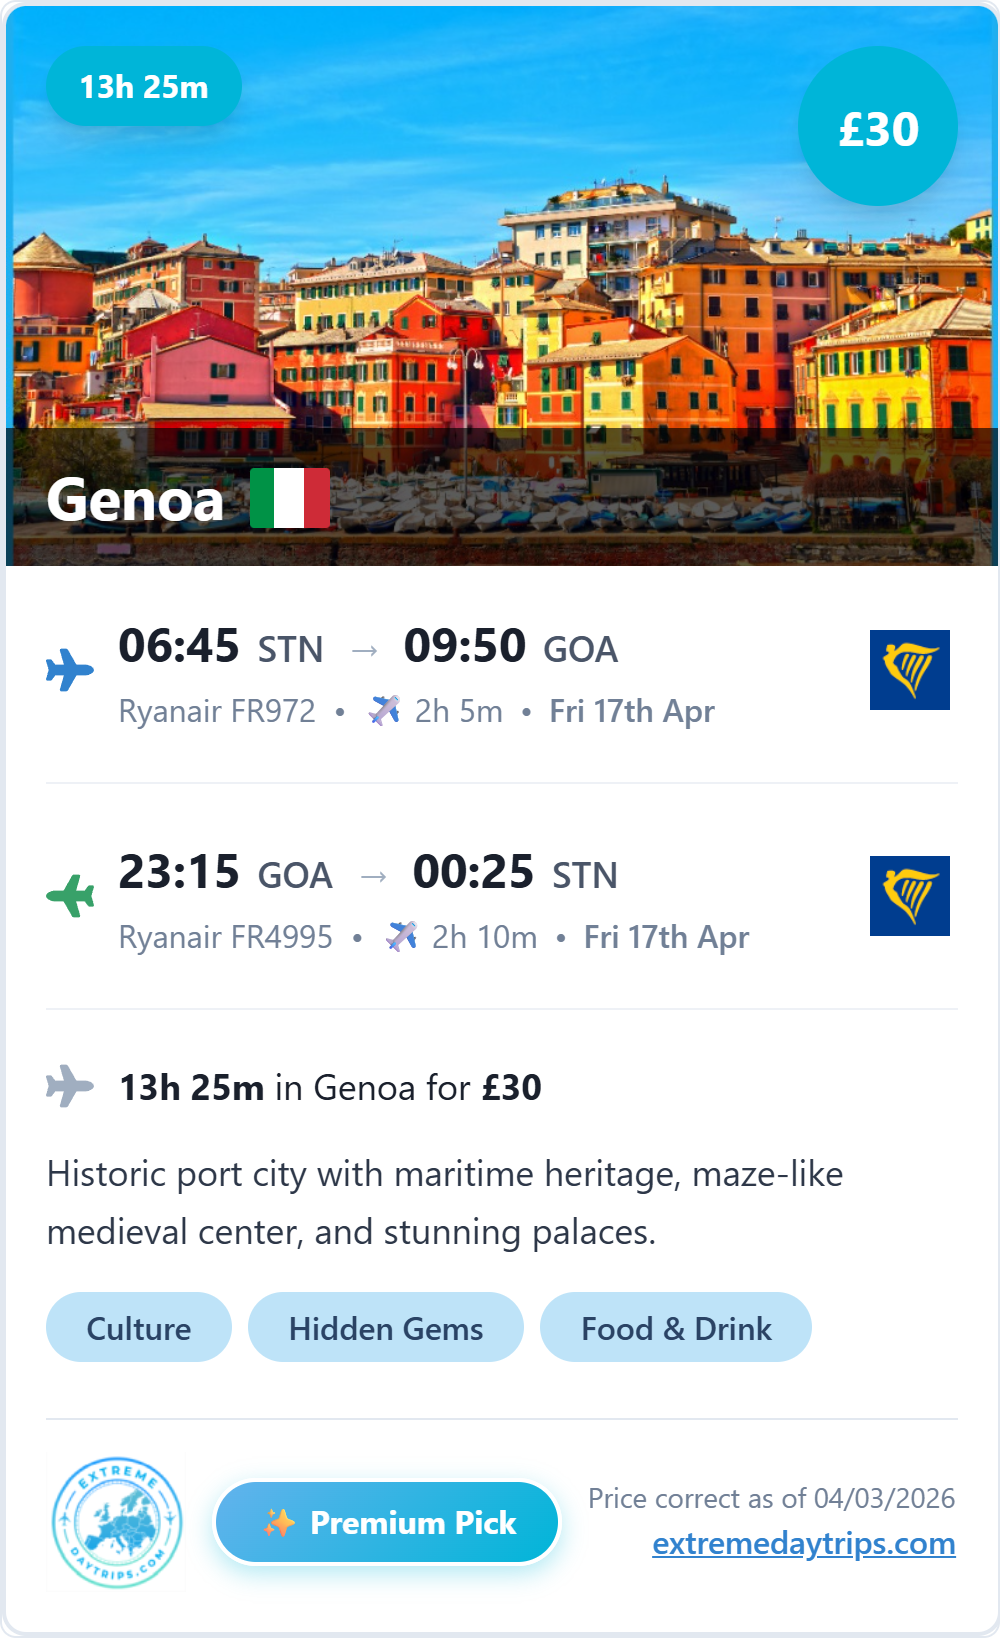Click the Extreme Day Trips circular logo
1000x1638 pixels.
[x=117, y=1523]
